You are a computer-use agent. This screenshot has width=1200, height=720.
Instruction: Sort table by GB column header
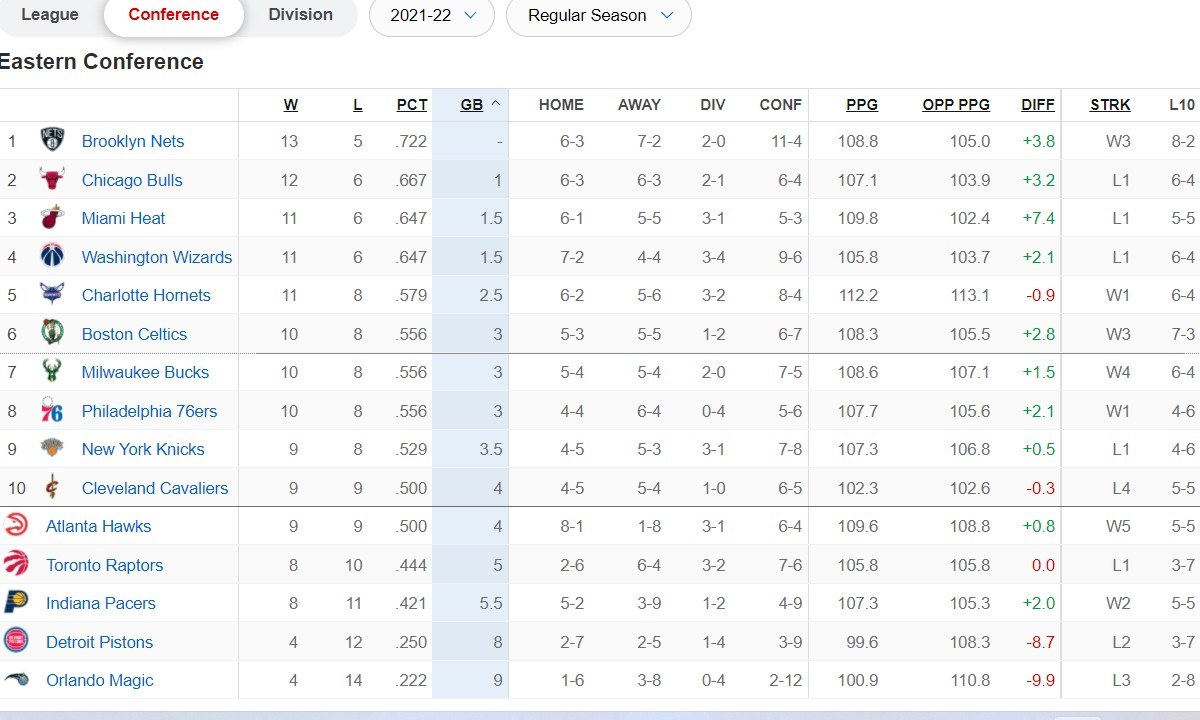coord(471,105)
